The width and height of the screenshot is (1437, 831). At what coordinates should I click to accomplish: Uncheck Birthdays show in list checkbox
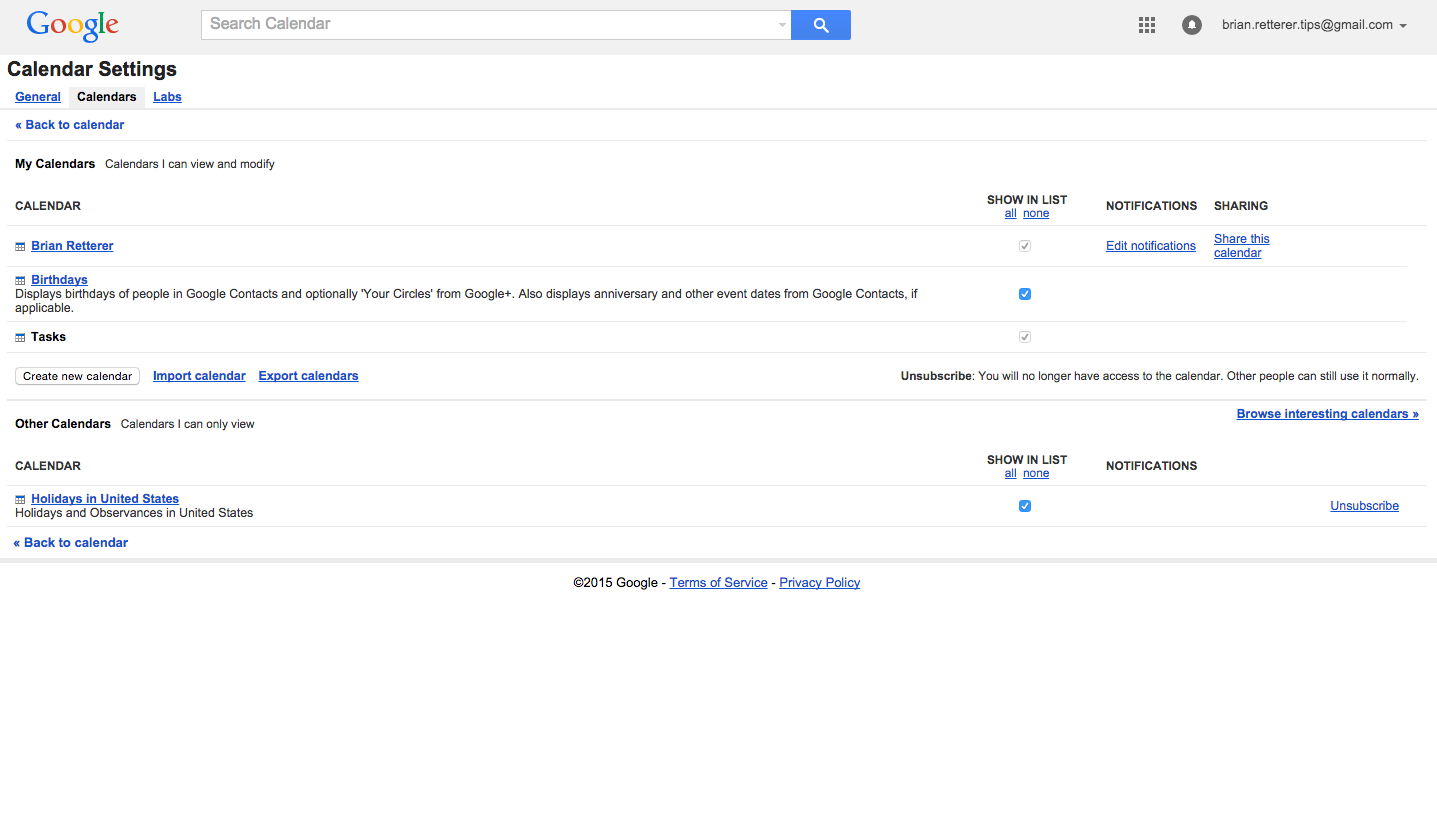(1025, 294)
